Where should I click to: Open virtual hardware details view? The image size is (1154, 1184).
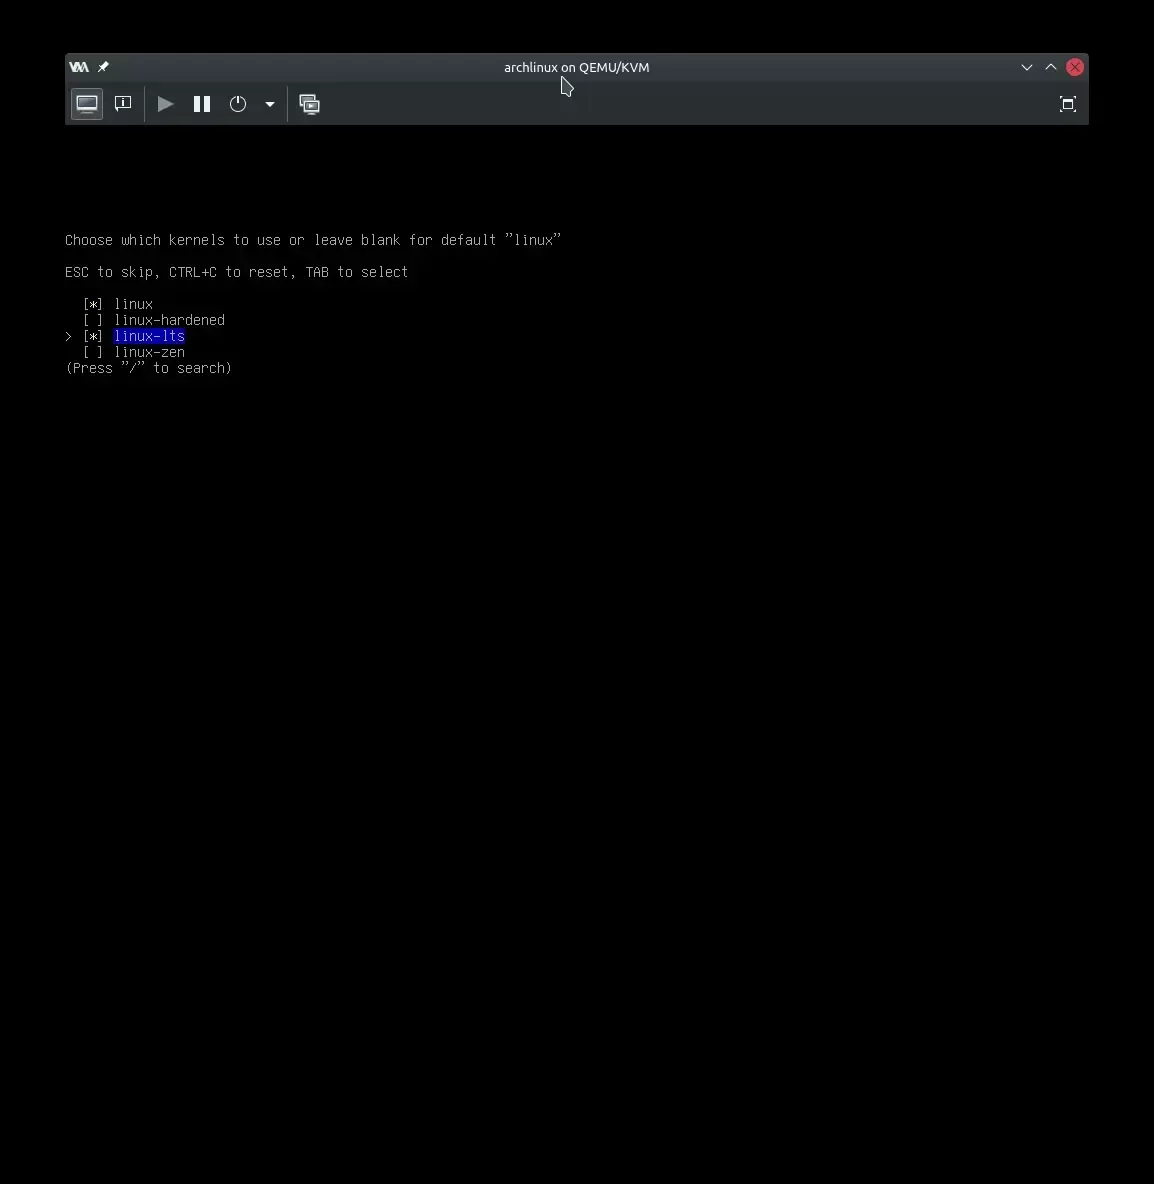123,104
